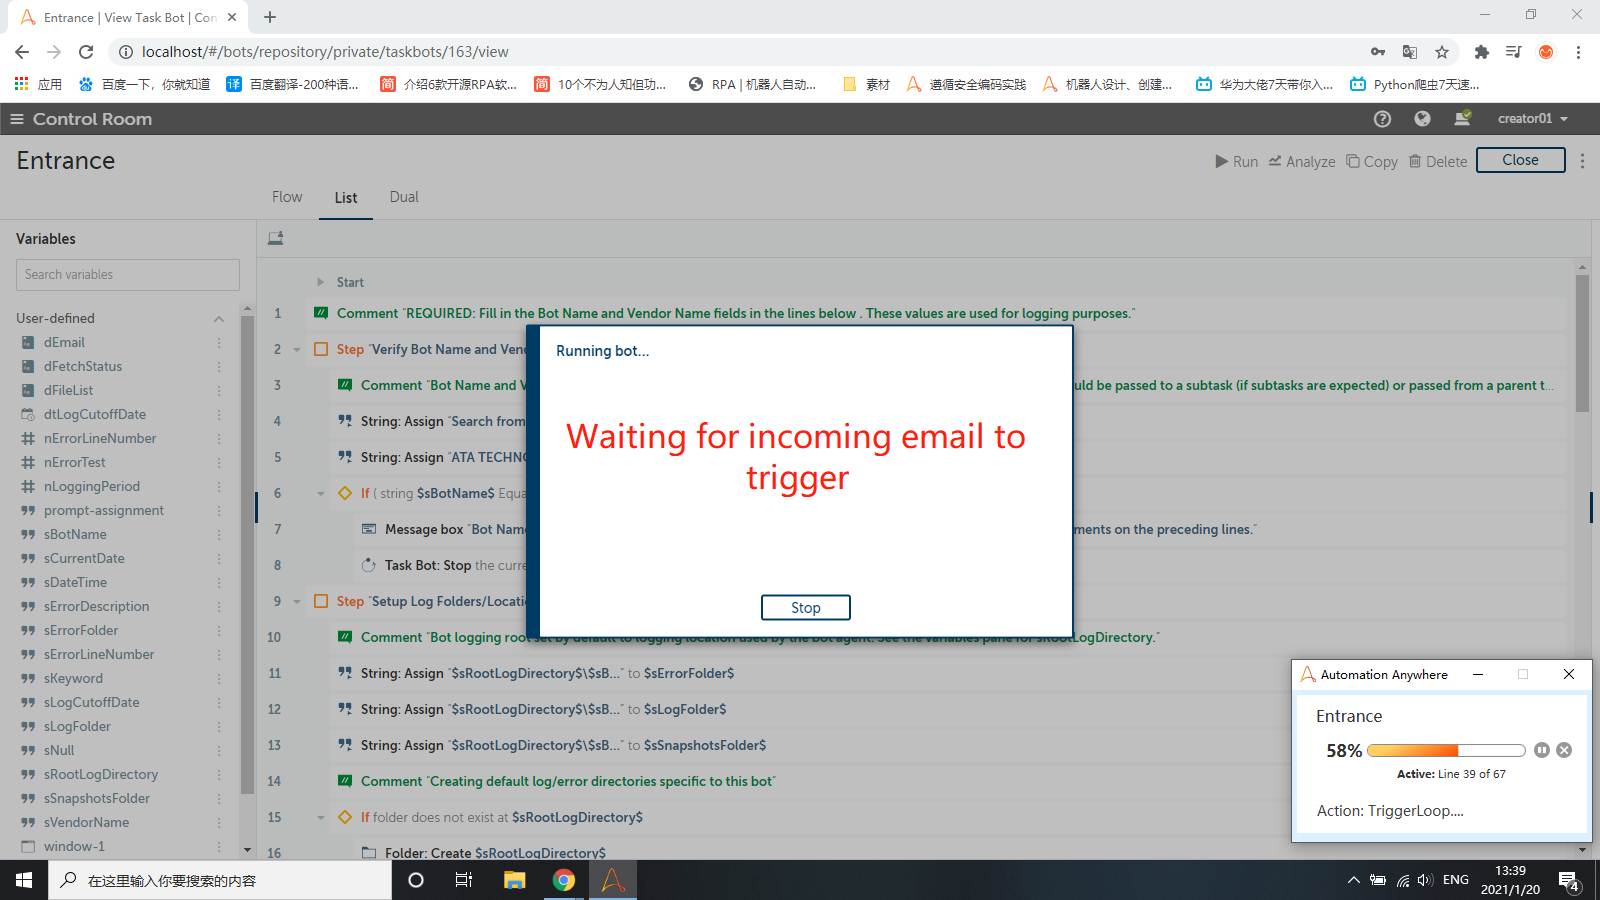Go back in browser history

tap(22, 52)
